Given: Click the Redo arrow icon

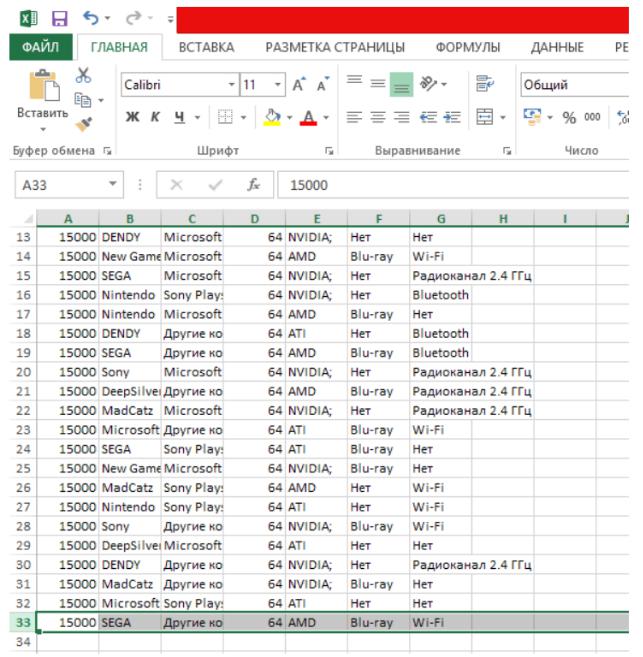Looking at the screenshot, I should [134, 18].
